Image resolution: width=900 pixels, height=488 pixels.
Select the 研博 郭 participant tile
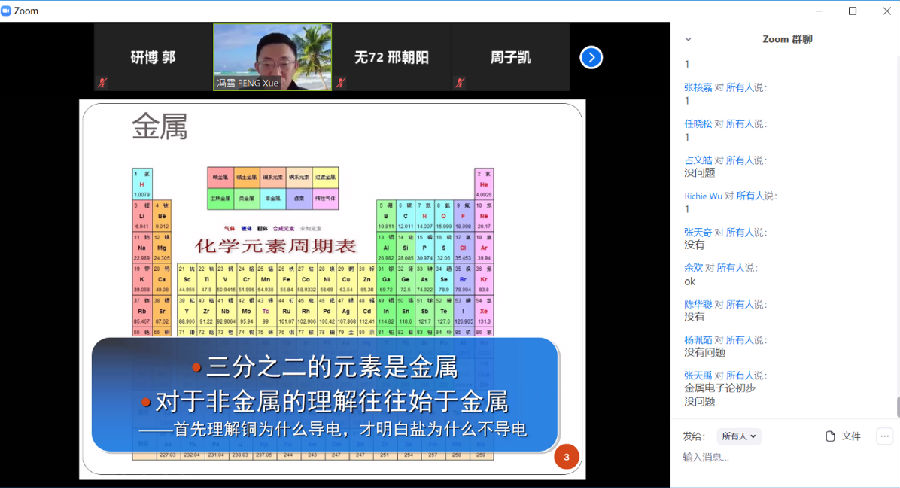[153, 57]
